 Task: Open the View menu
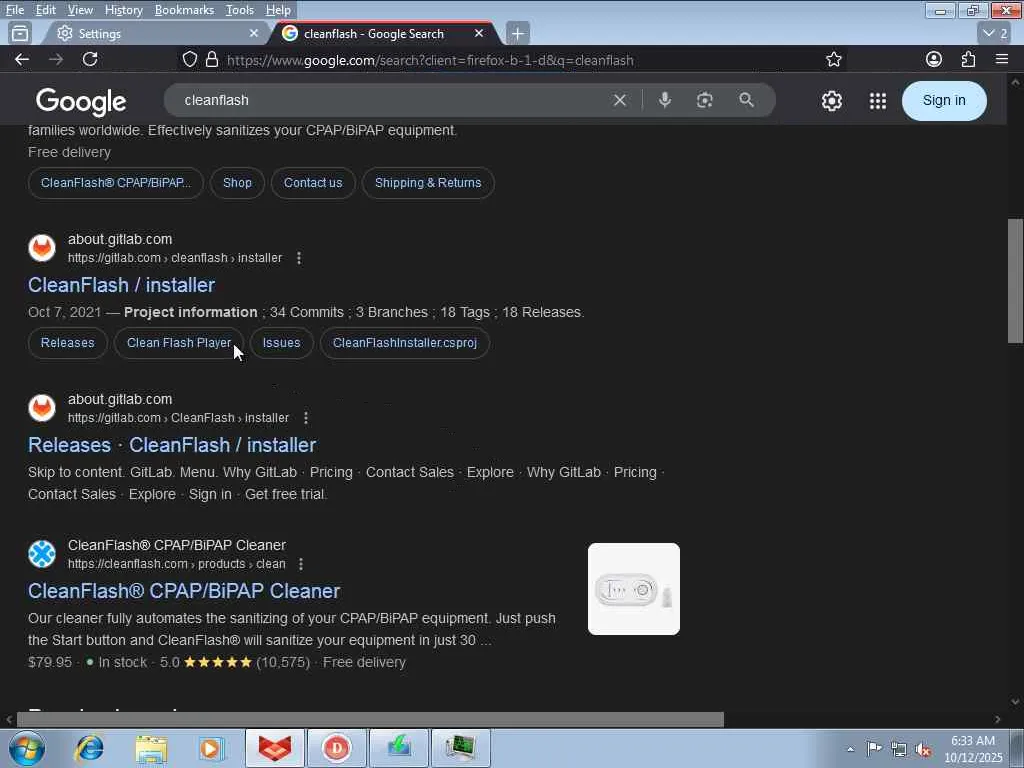(x=80, y=10)
